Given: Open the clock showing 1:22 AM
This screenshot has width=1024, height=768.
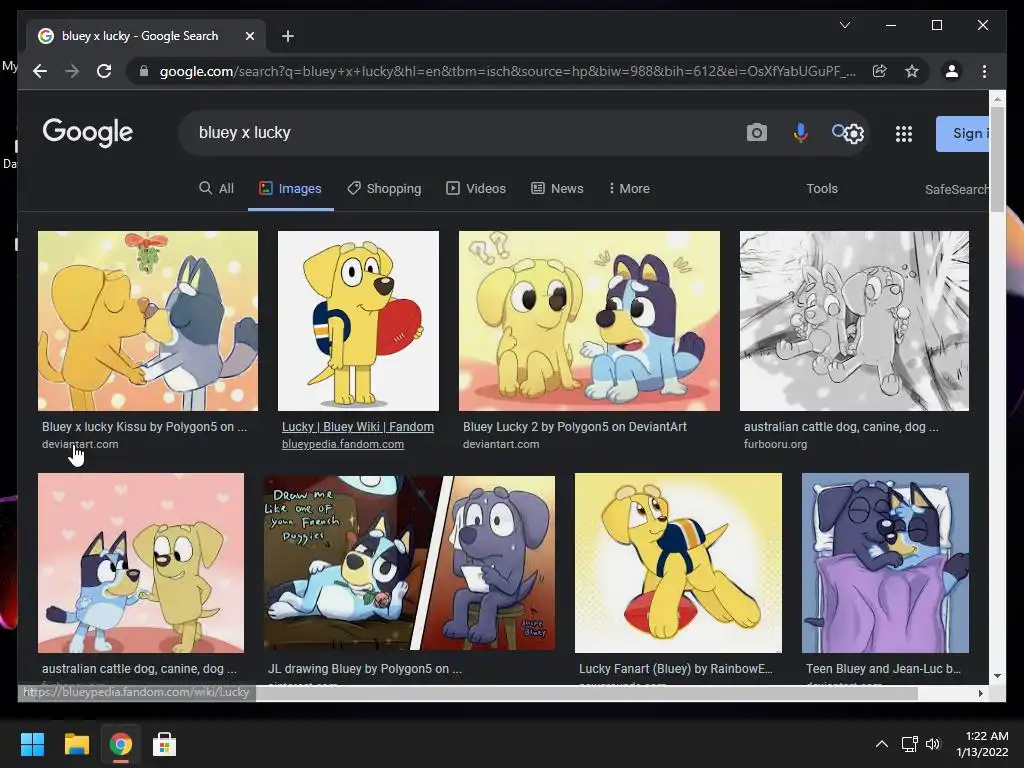Looking at the screenshot, I should tap(982, 744).
